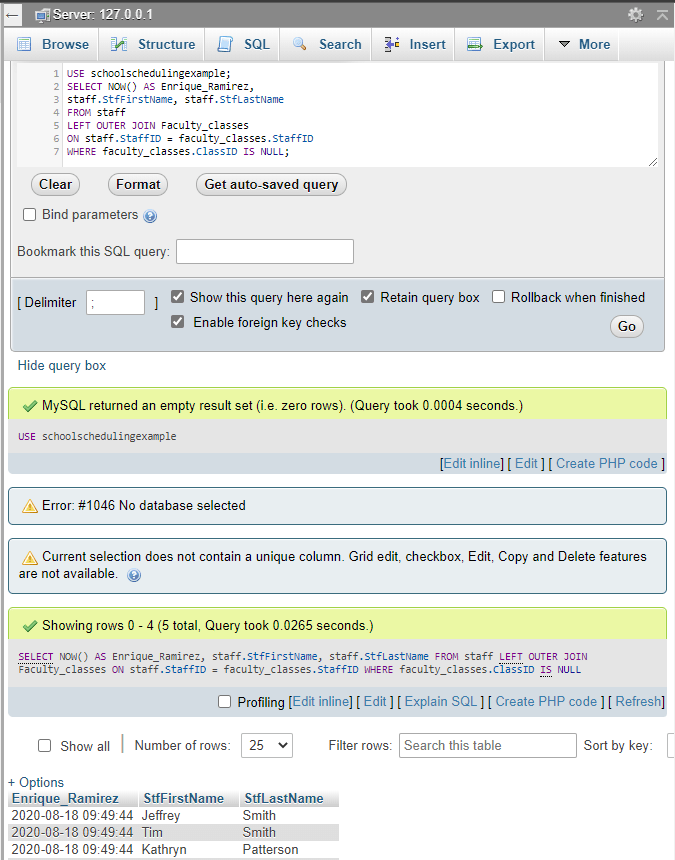Click the Refresh link

point(639,701)
